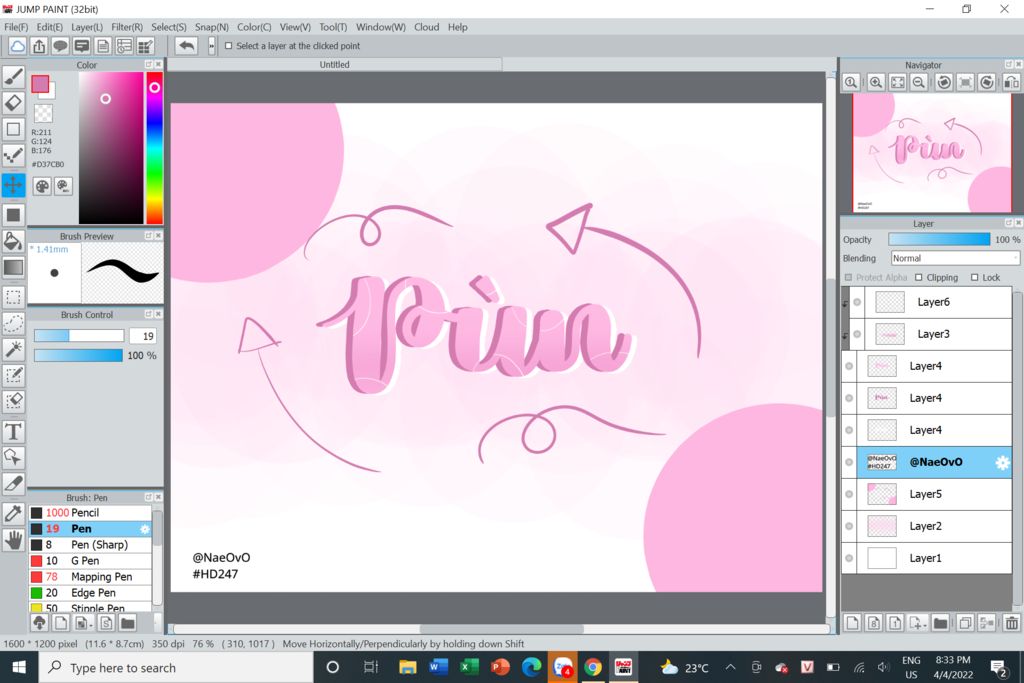Screen dimensions: 1024x683
Task: Open the File(F) menu
Action: point(16,27)
